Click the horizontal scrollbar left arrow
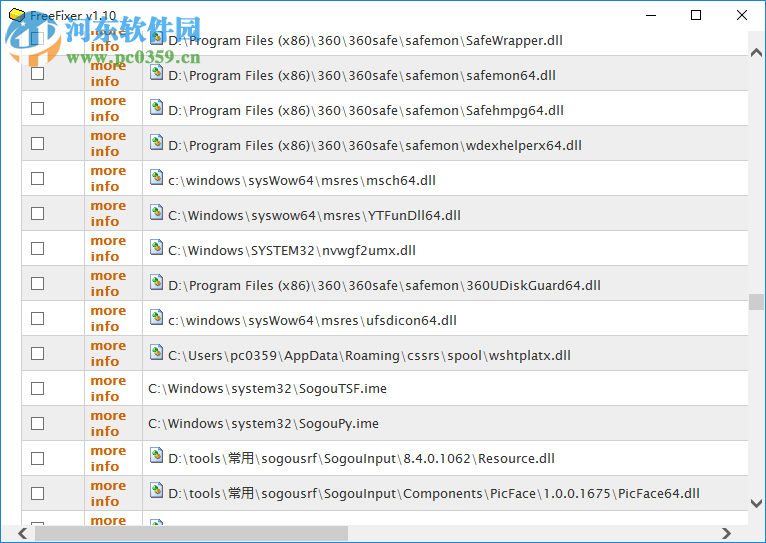This screenshot has width=766, height=543. coord(22,533)
